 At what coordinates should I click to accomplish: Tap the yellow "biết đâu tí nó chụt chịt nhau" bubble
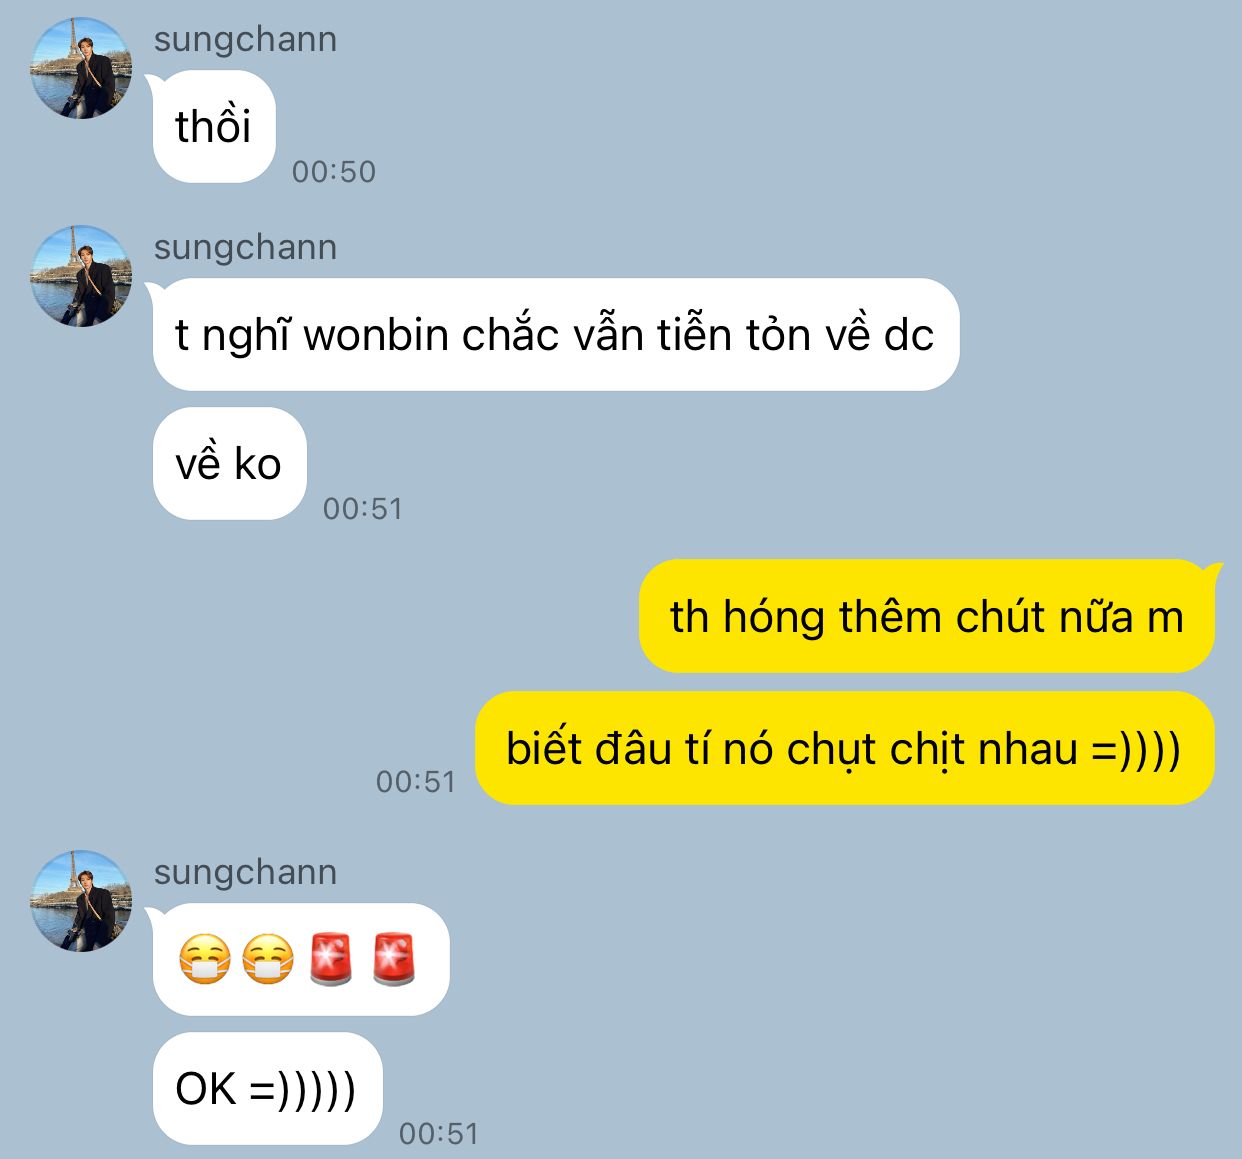[x=845, y=748]
